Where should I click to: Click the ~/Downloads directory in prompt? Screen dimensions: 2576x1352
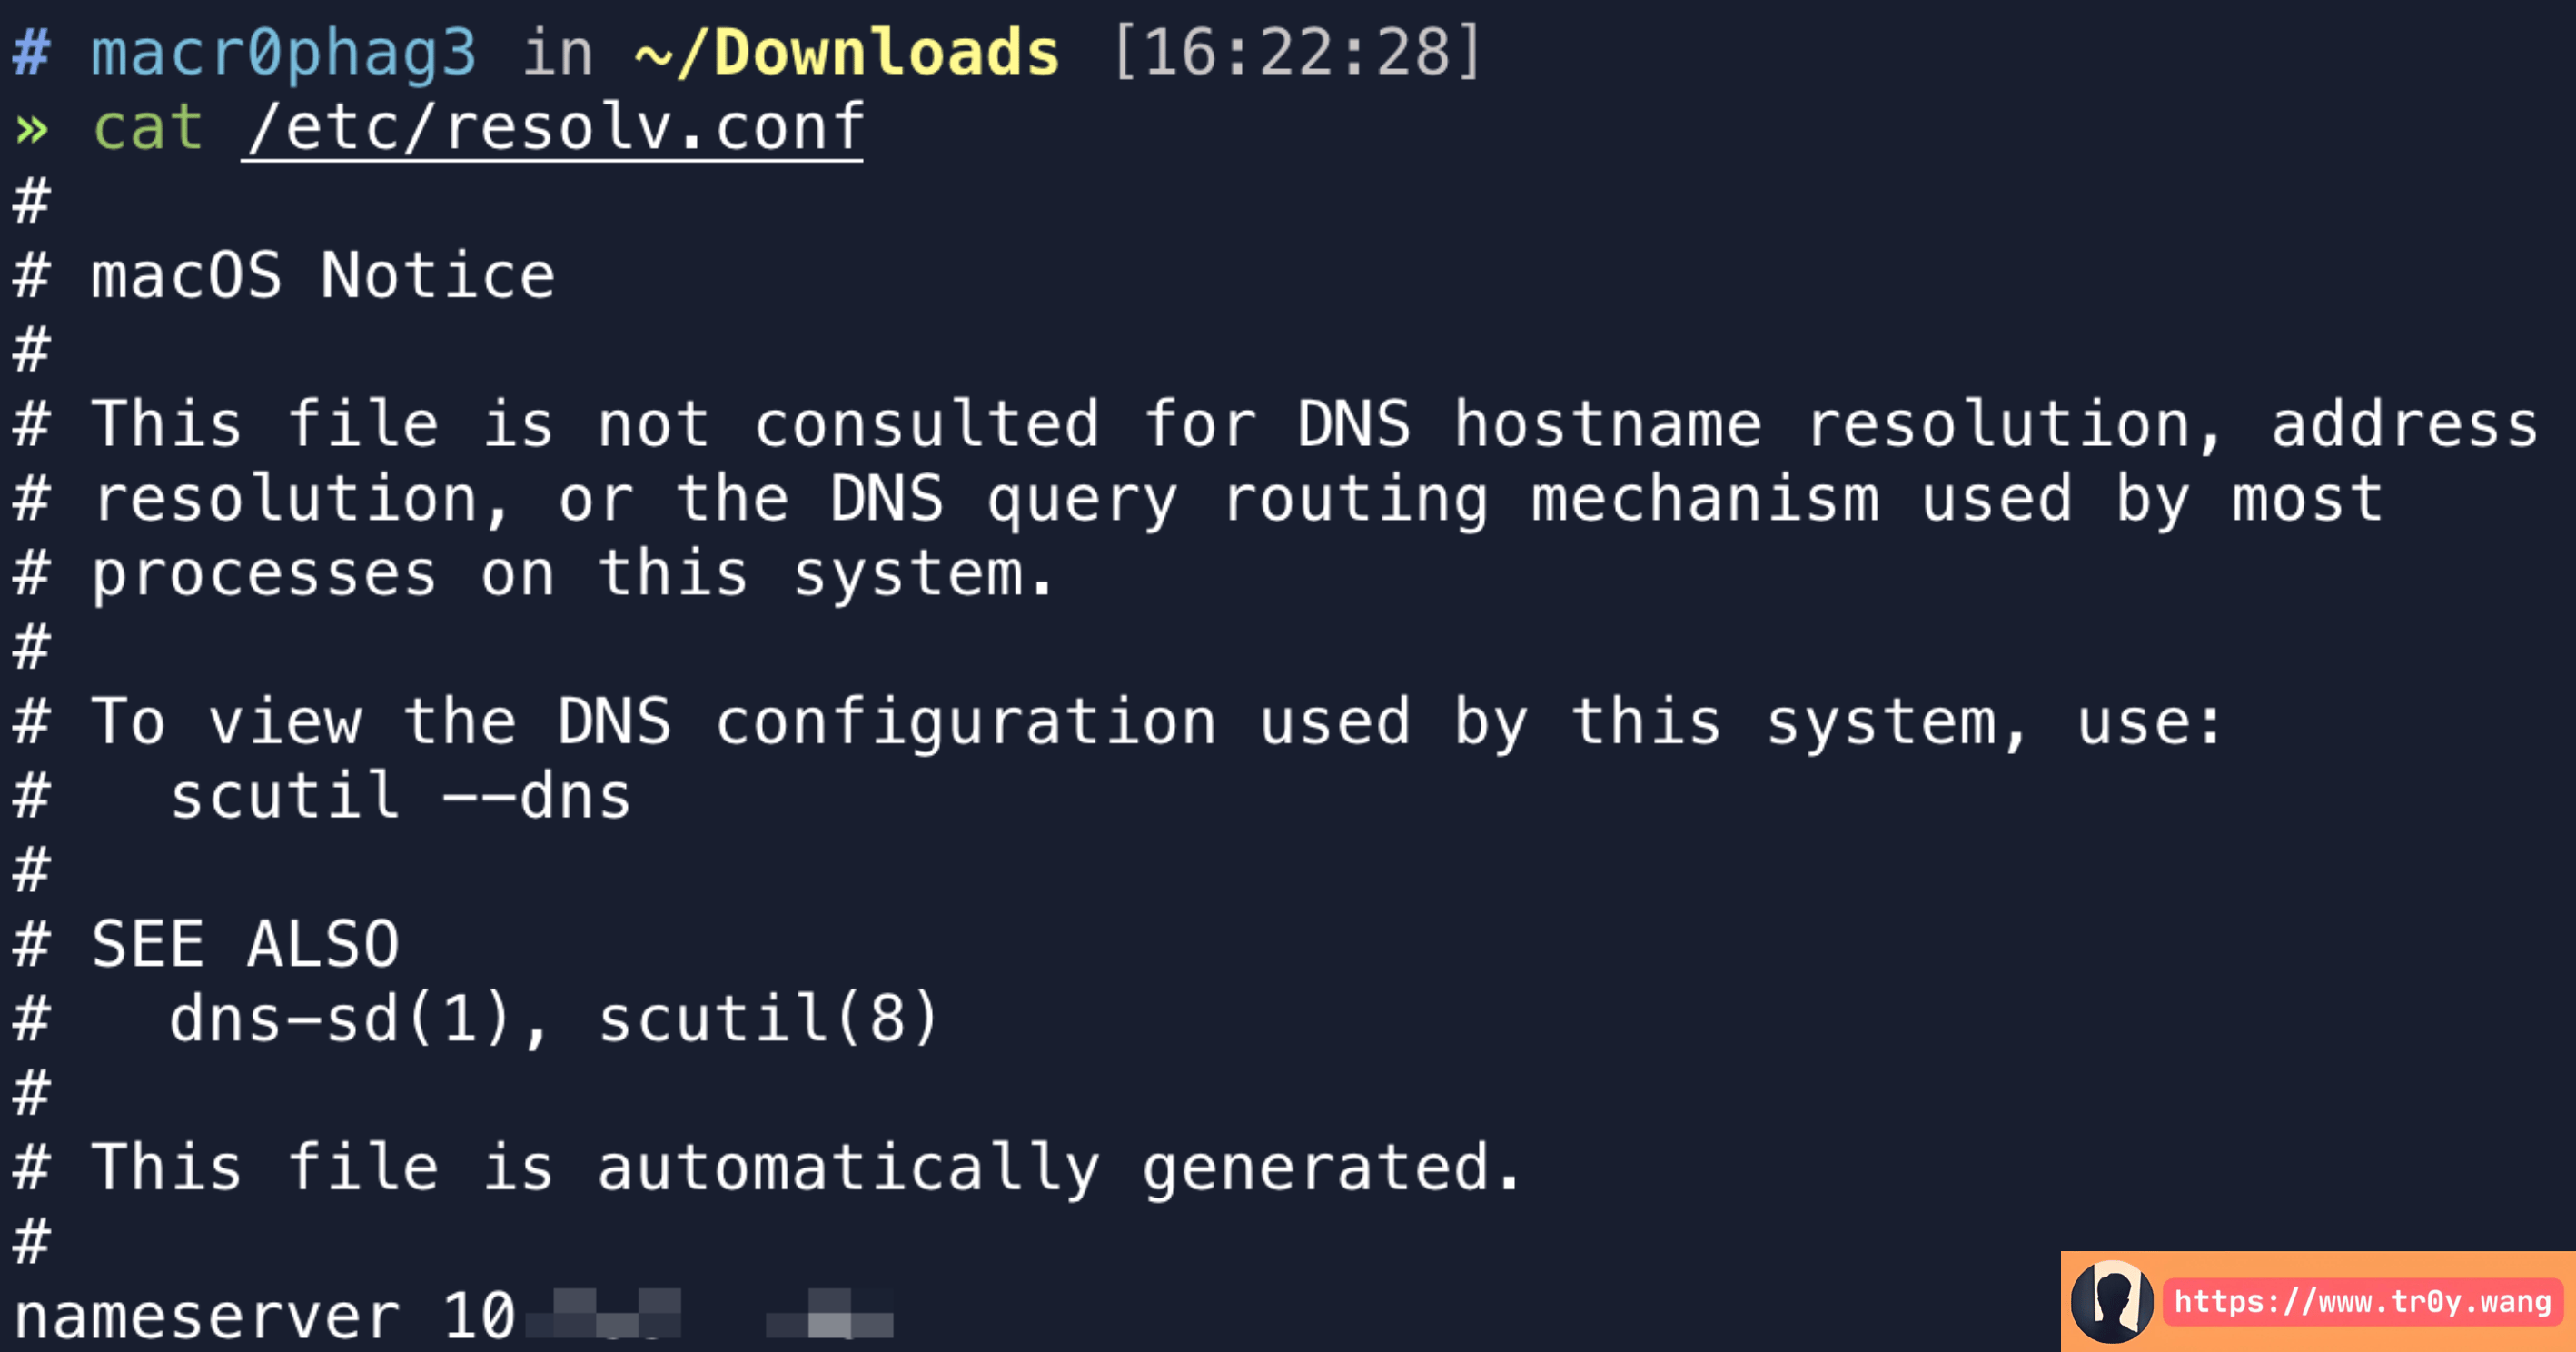click(x=846, y=52)
